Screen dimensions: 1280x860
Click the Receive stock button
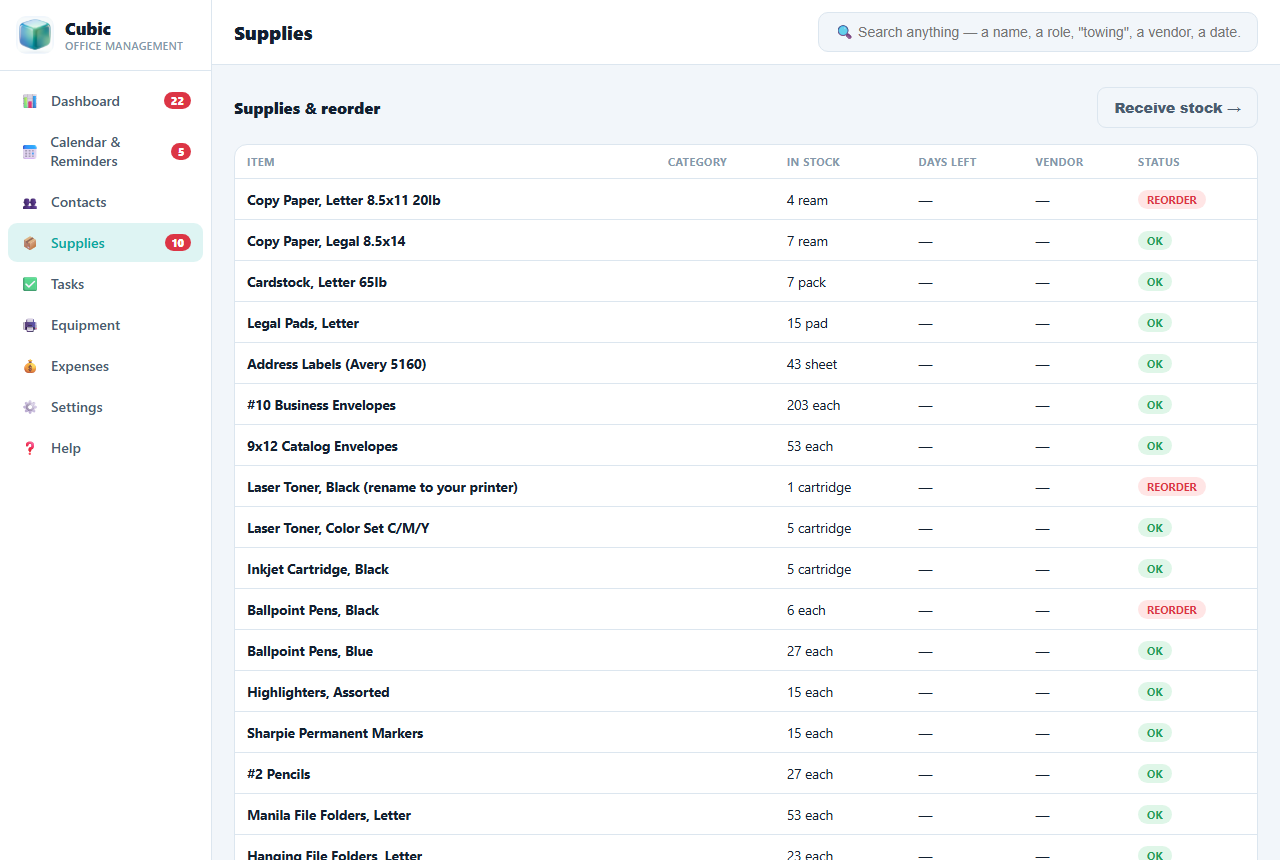coord(1177,108)
